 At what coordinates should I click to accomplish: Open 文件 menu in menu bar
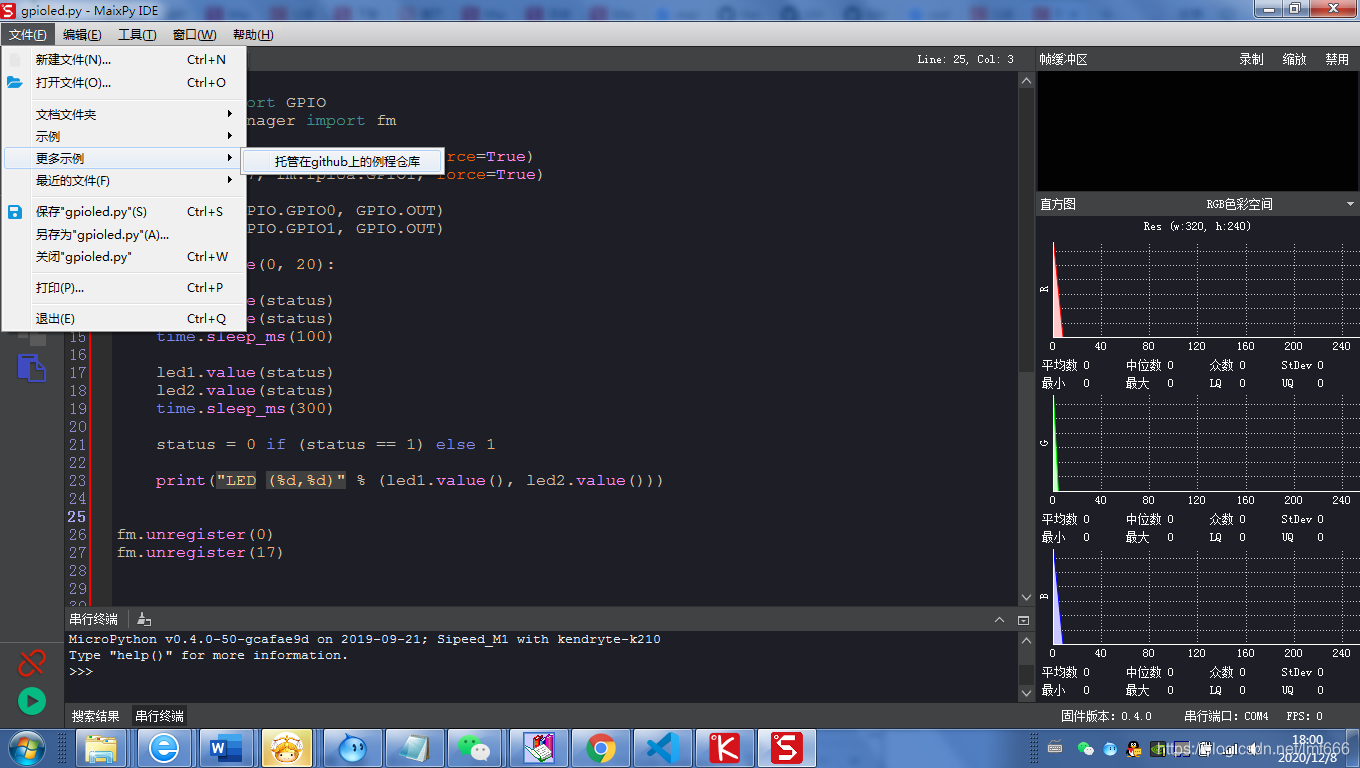pos(28,35)
